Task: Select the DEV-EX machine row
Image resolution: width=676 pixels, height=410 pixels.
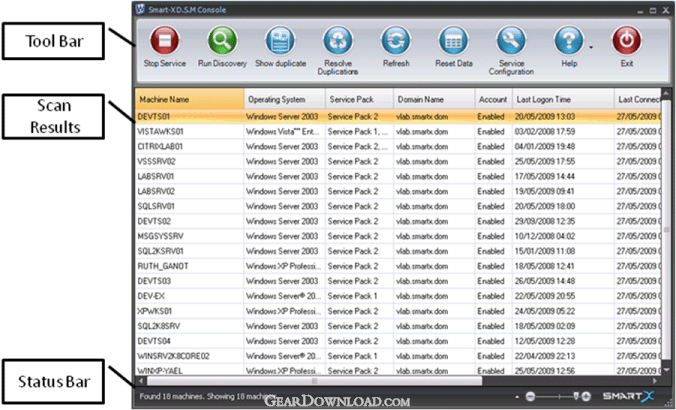Action: (x=398, y=296)
